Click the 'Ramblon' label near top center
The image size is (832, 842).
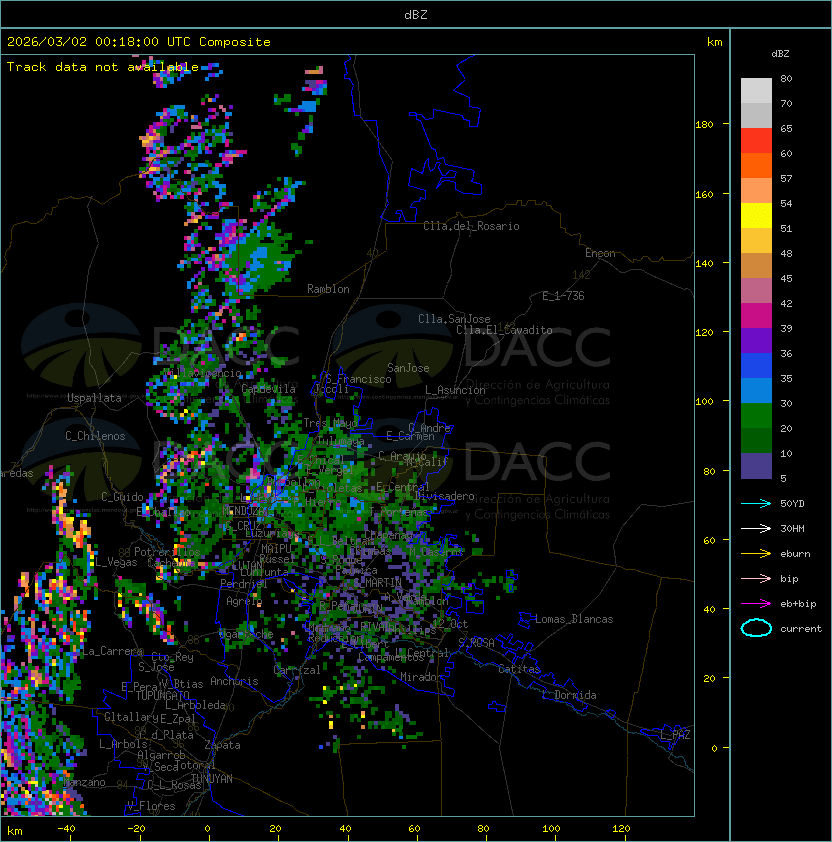click(x=328, y=289)
